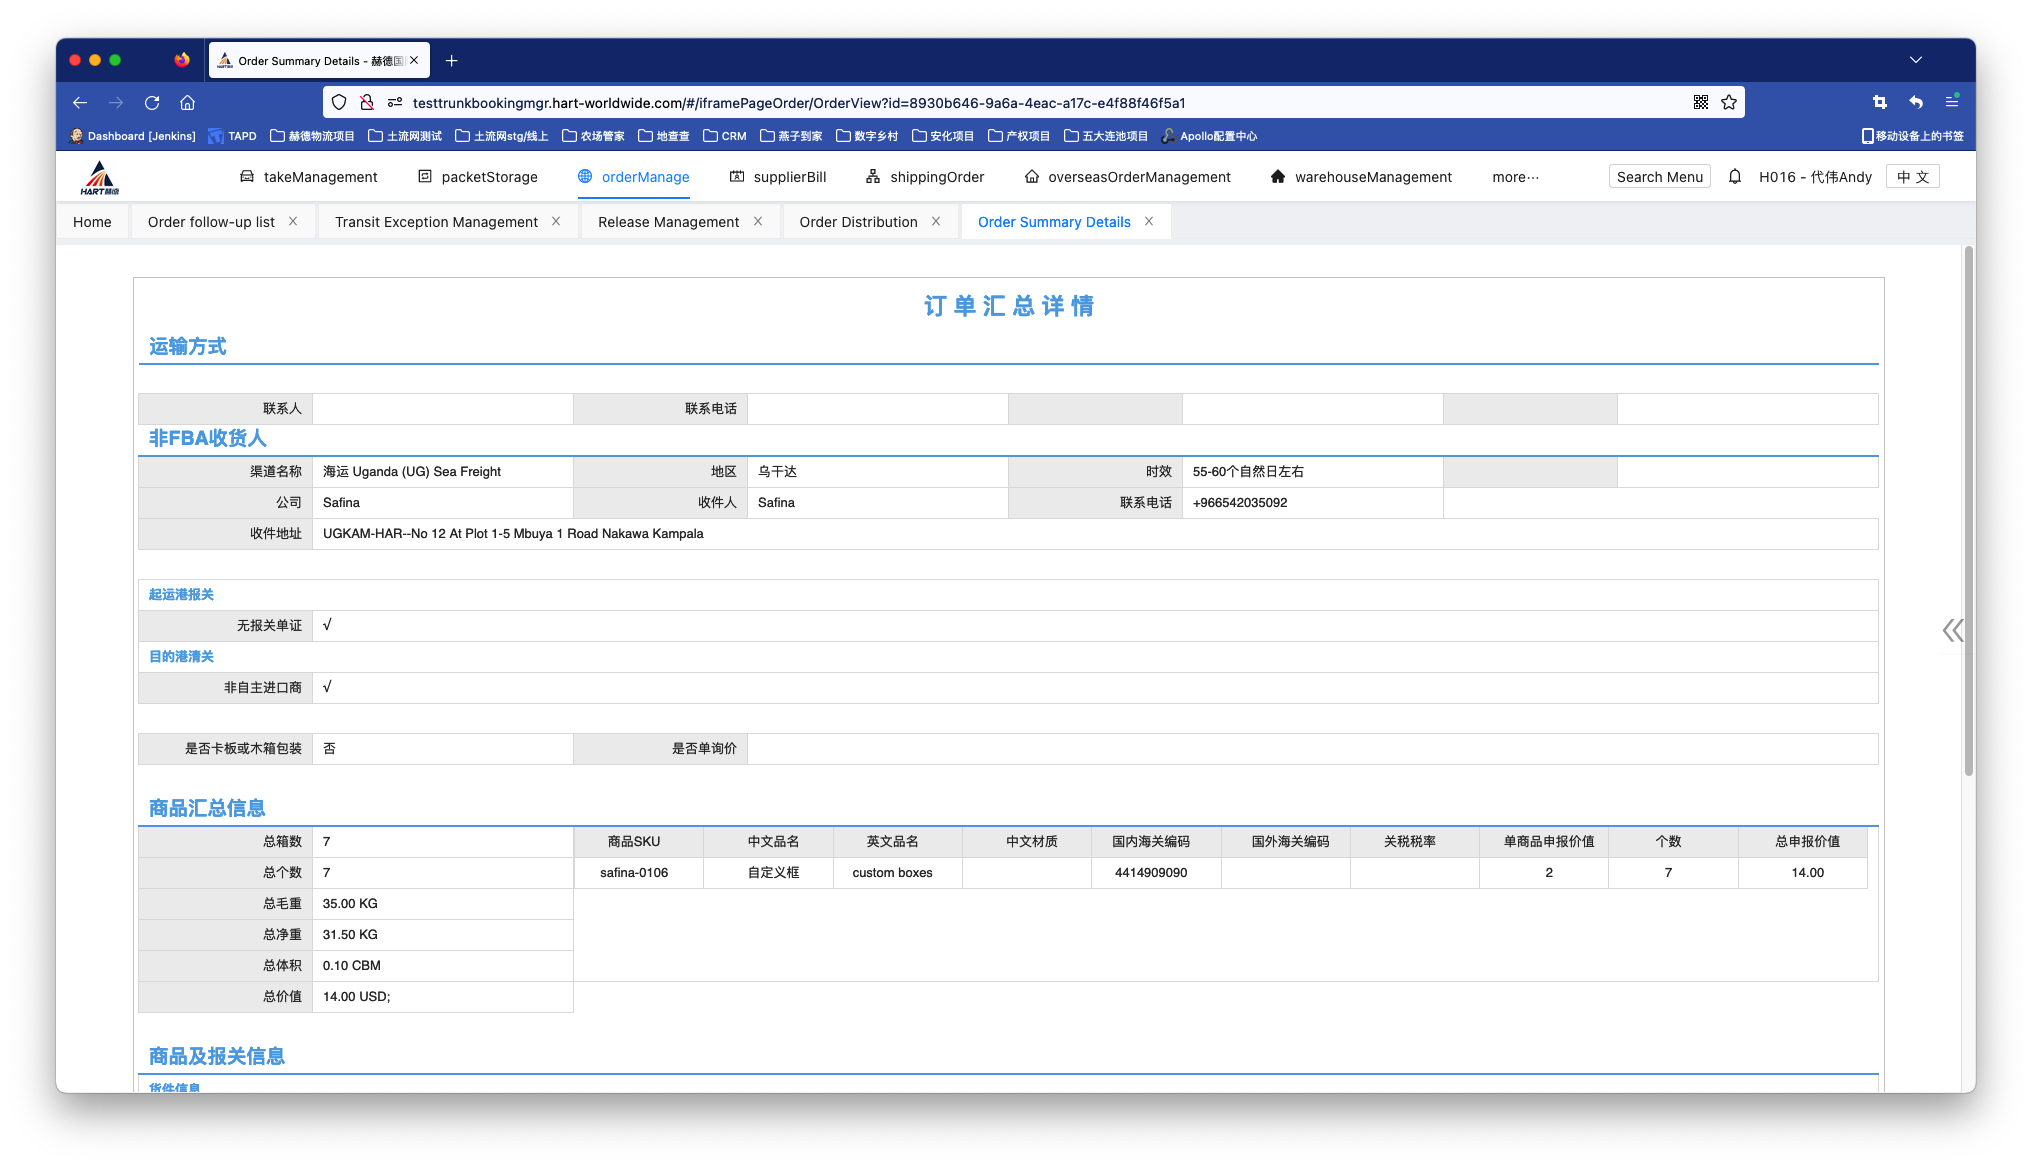
Task: Switch to Order Distribution tab
Action: click(858, 222)
